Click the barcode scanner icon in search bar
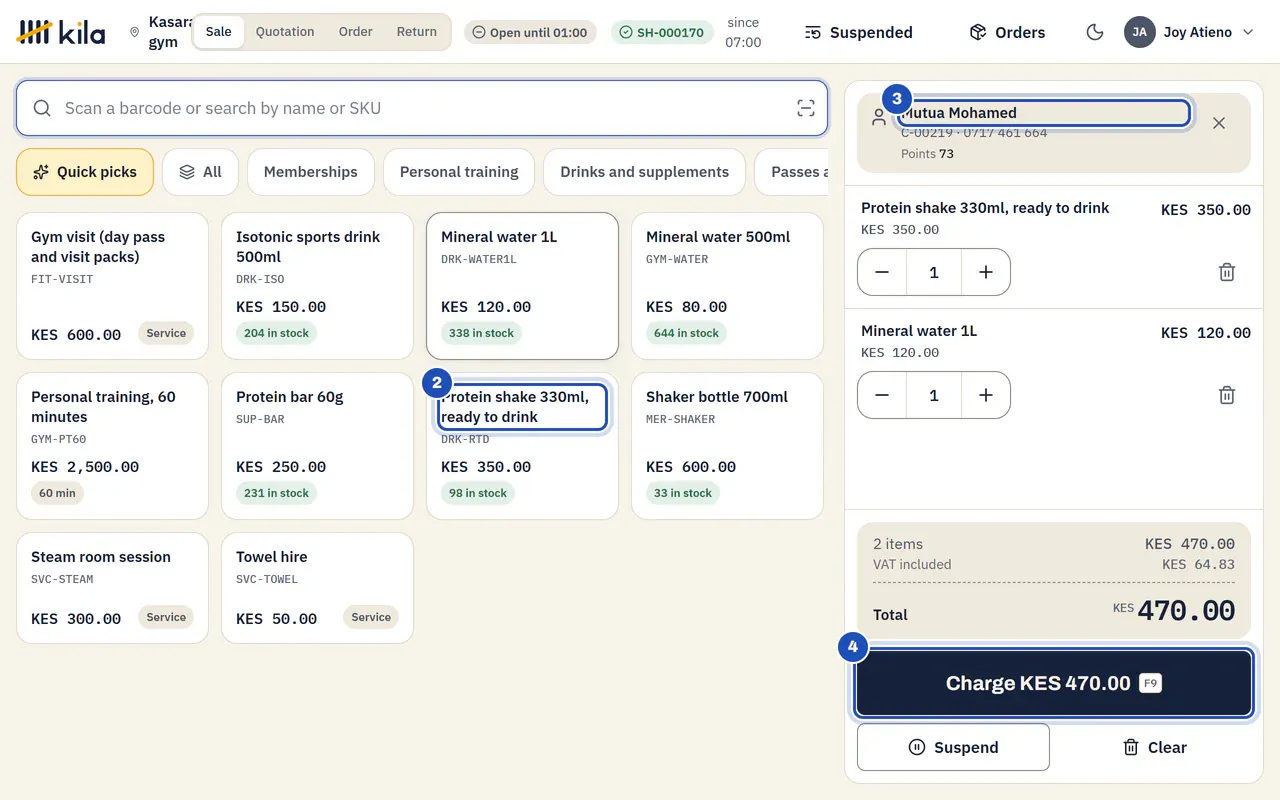The image size is (1280, 800). pyautogui.click(x=805, y=108)
